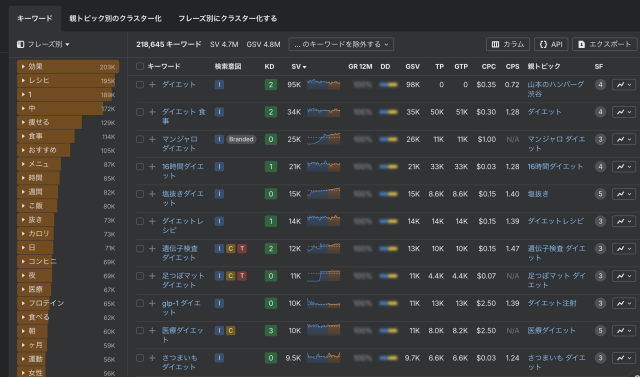Click SF badge 5 in 医療ダイエット row
640x377 pixels.
(x=600, y=330)
